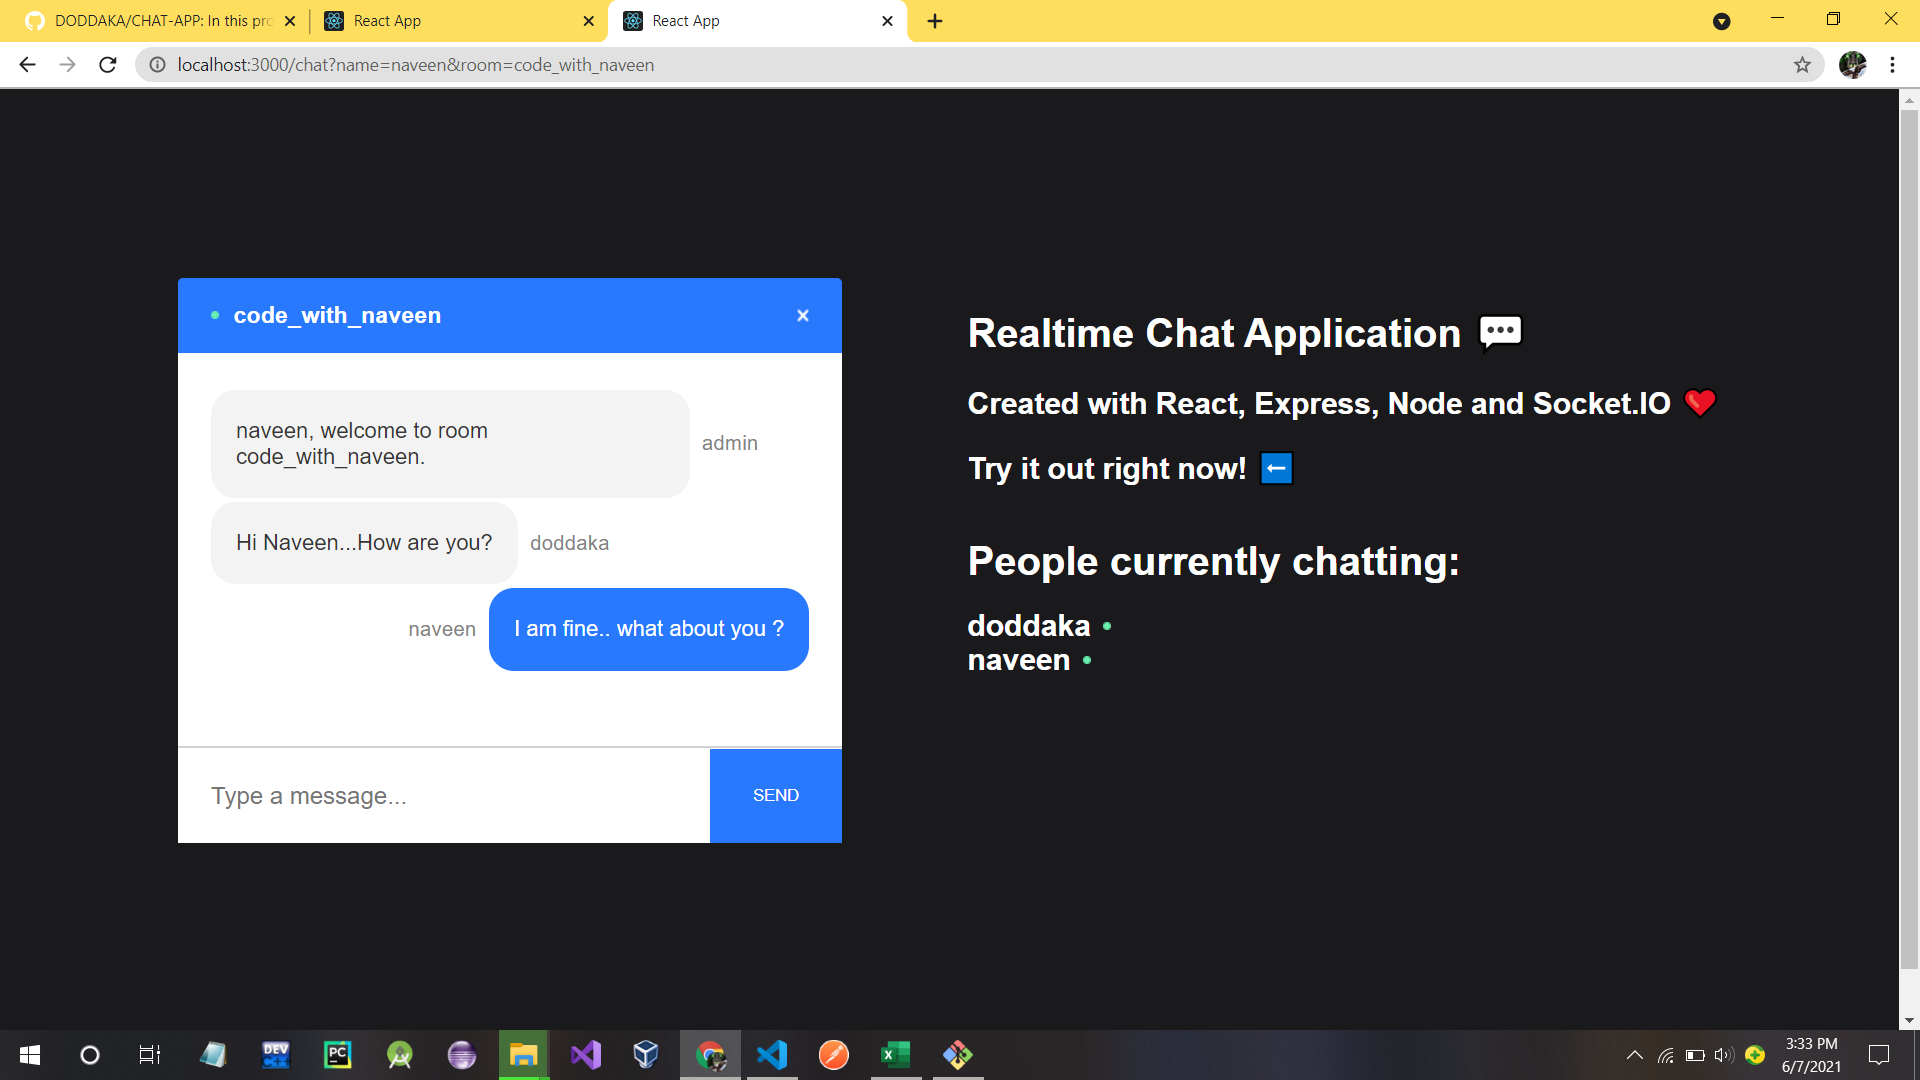Open the volume control in the system tray
Viewport: 1920px width, 1080px height.
click(1724, 1055)
